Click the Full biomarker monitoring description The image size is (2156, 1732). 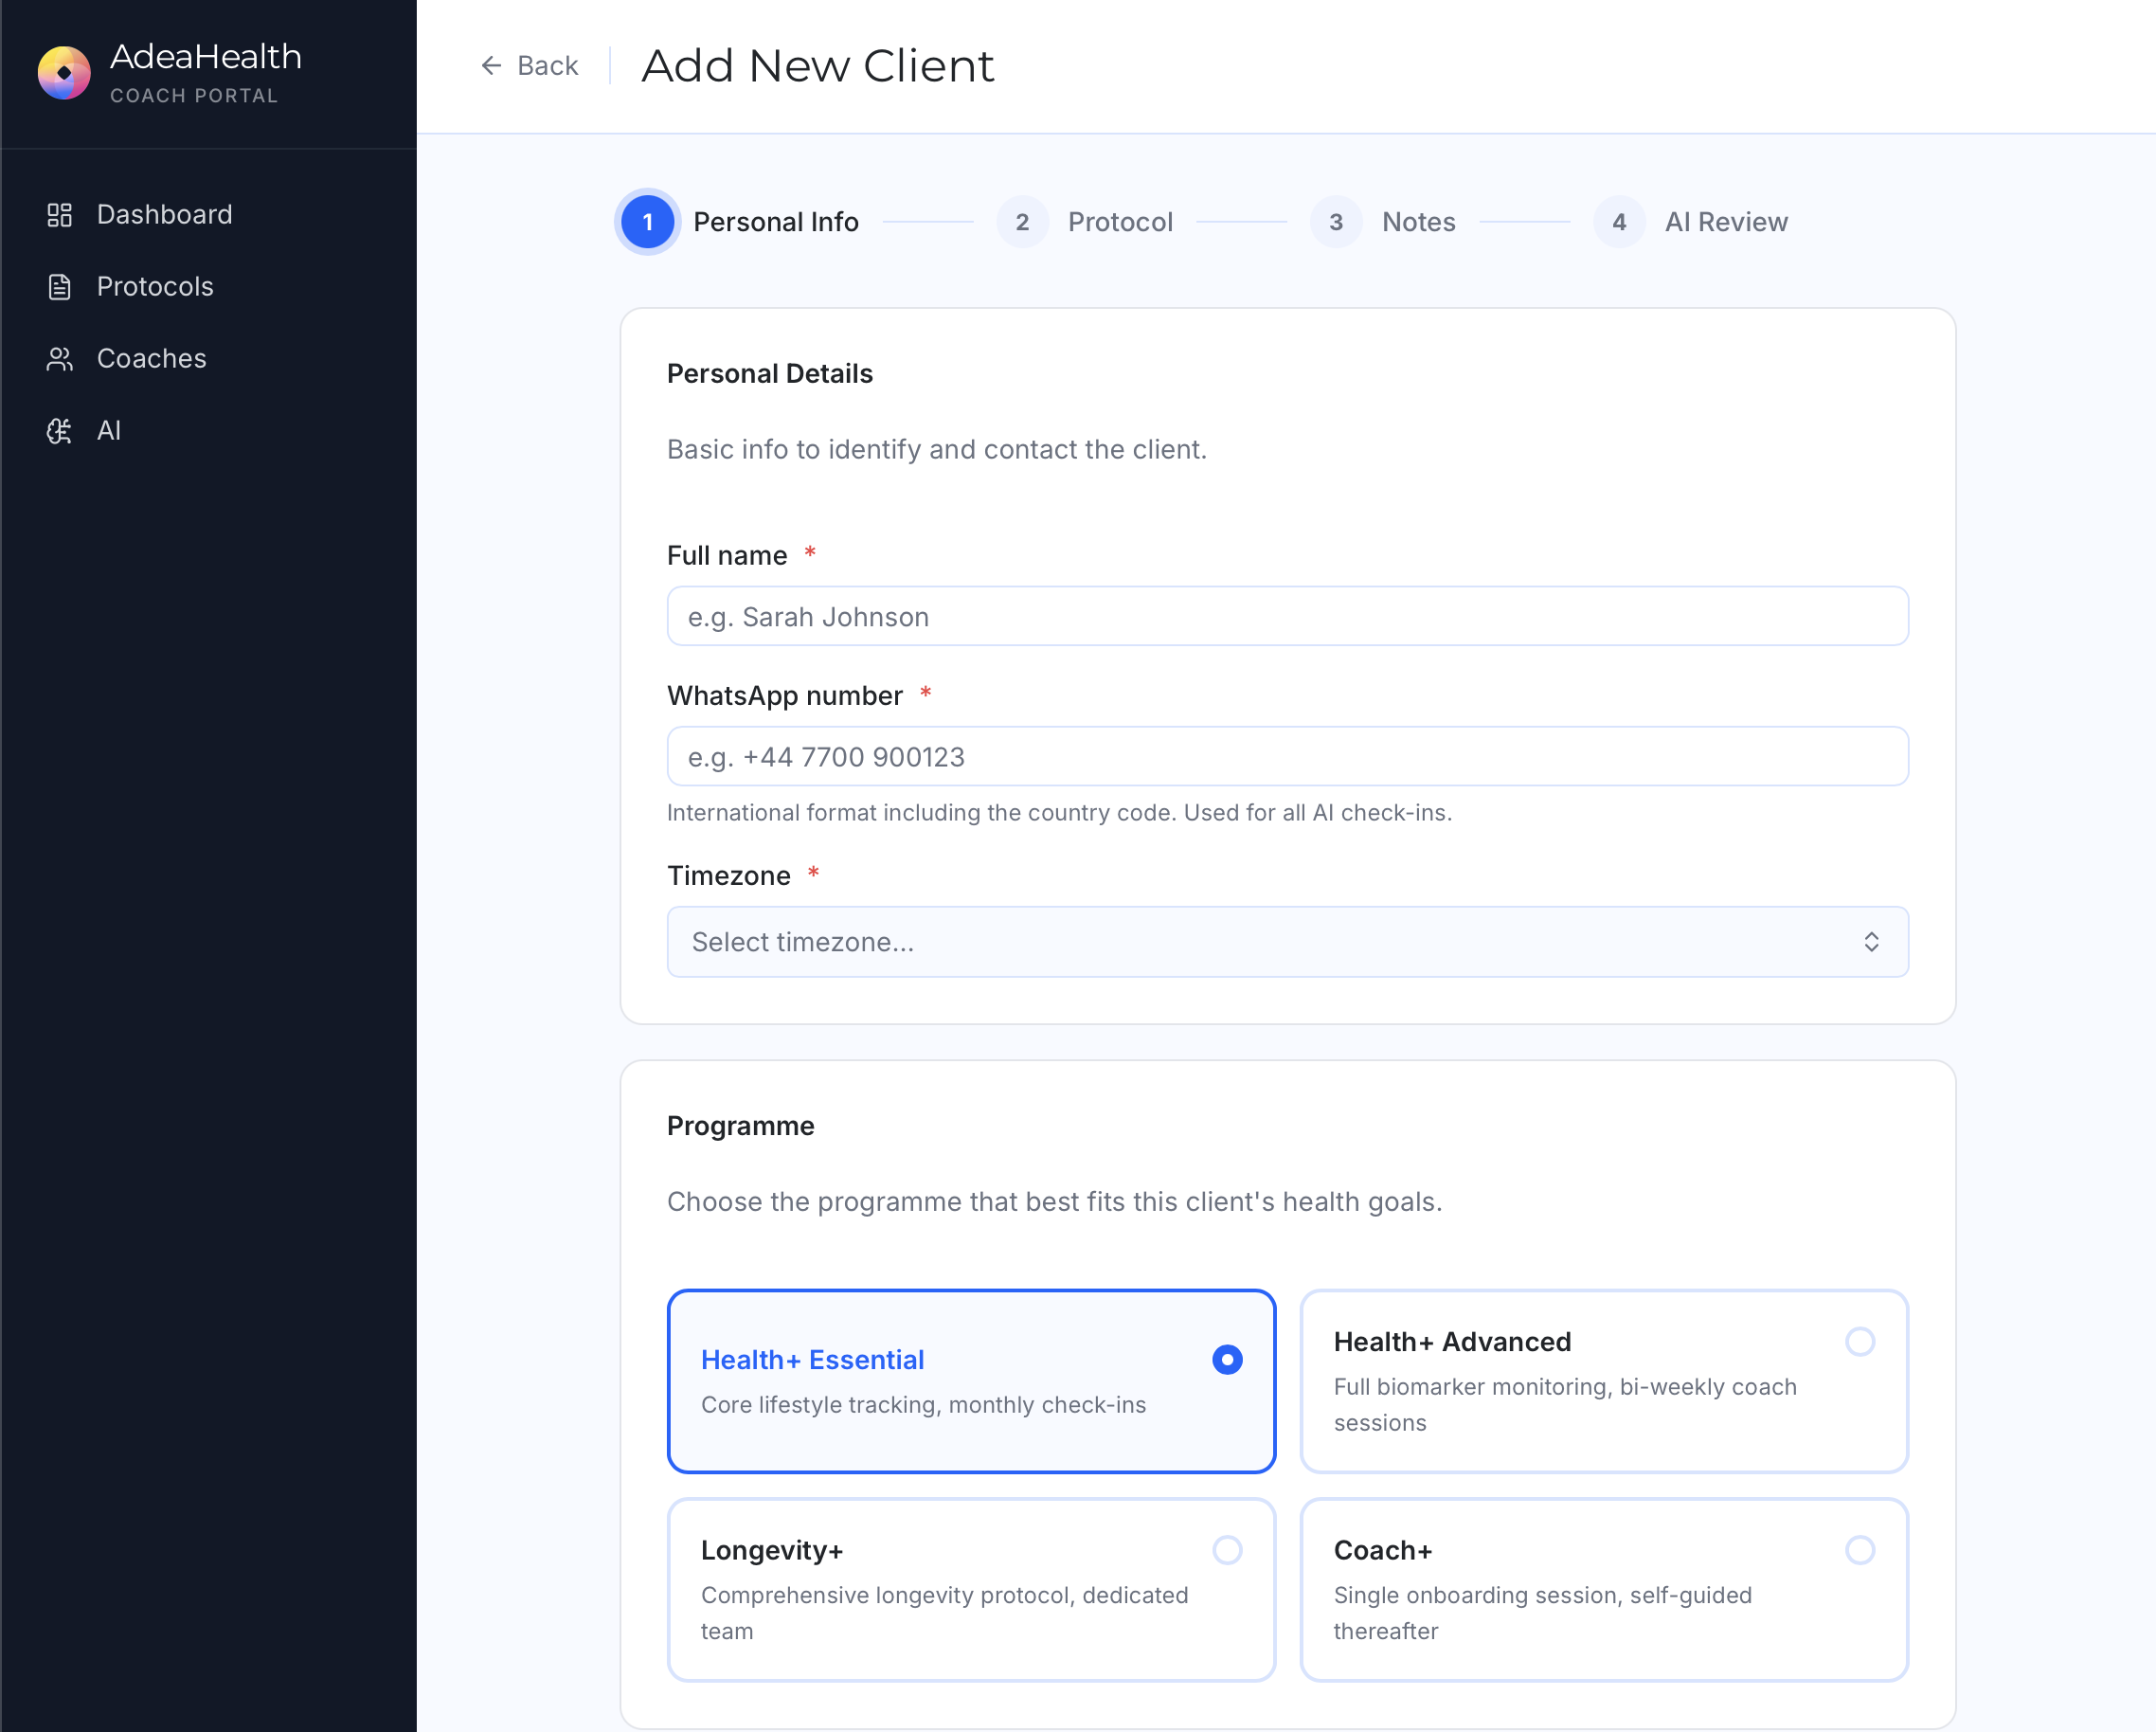[x=1565, y=1405]
